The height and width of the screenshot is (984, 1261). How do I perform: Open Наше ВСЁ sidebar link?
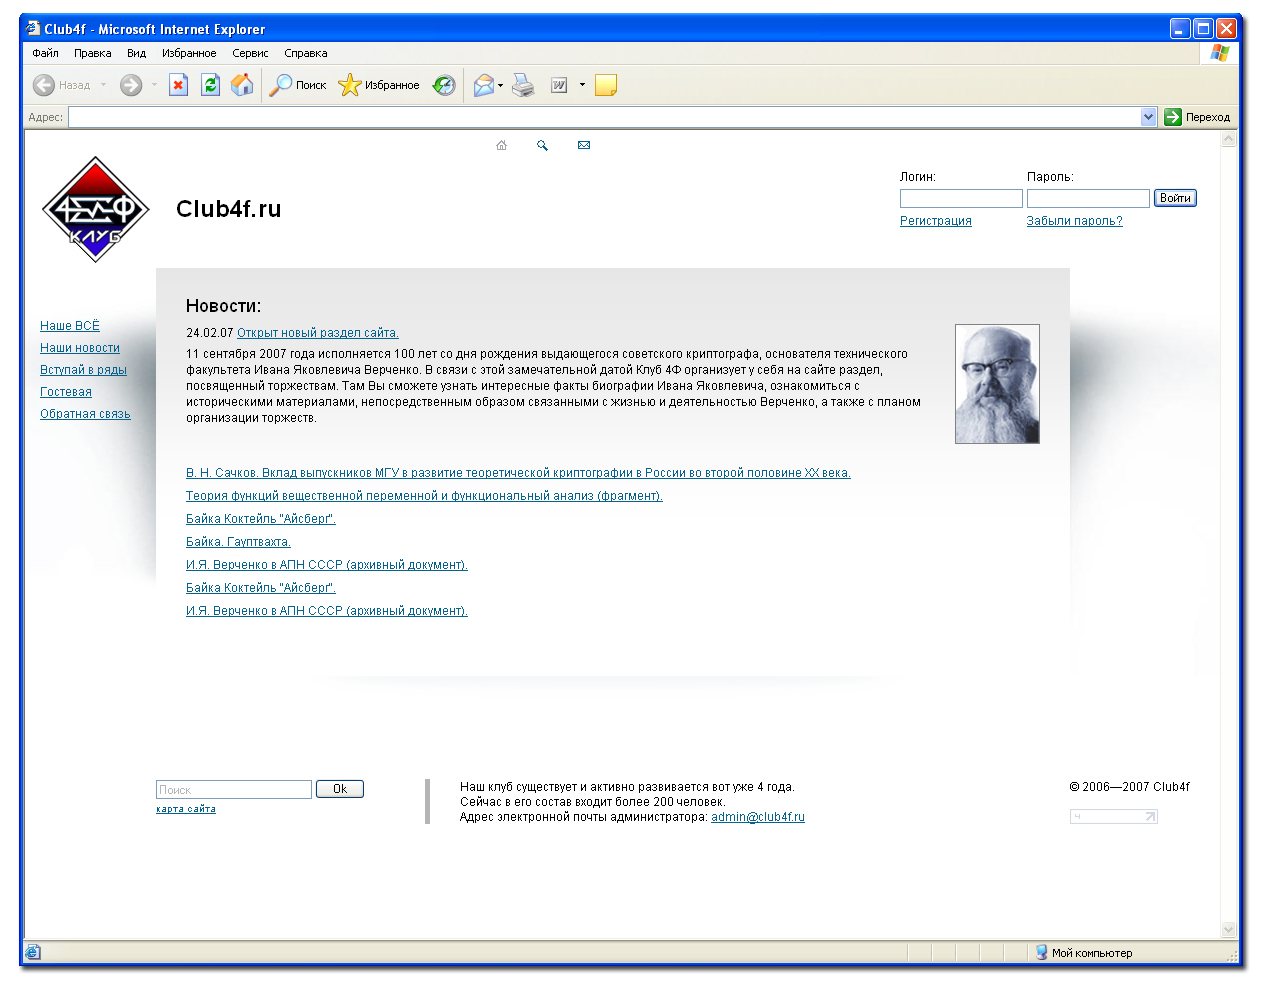(x=70, y=326)
